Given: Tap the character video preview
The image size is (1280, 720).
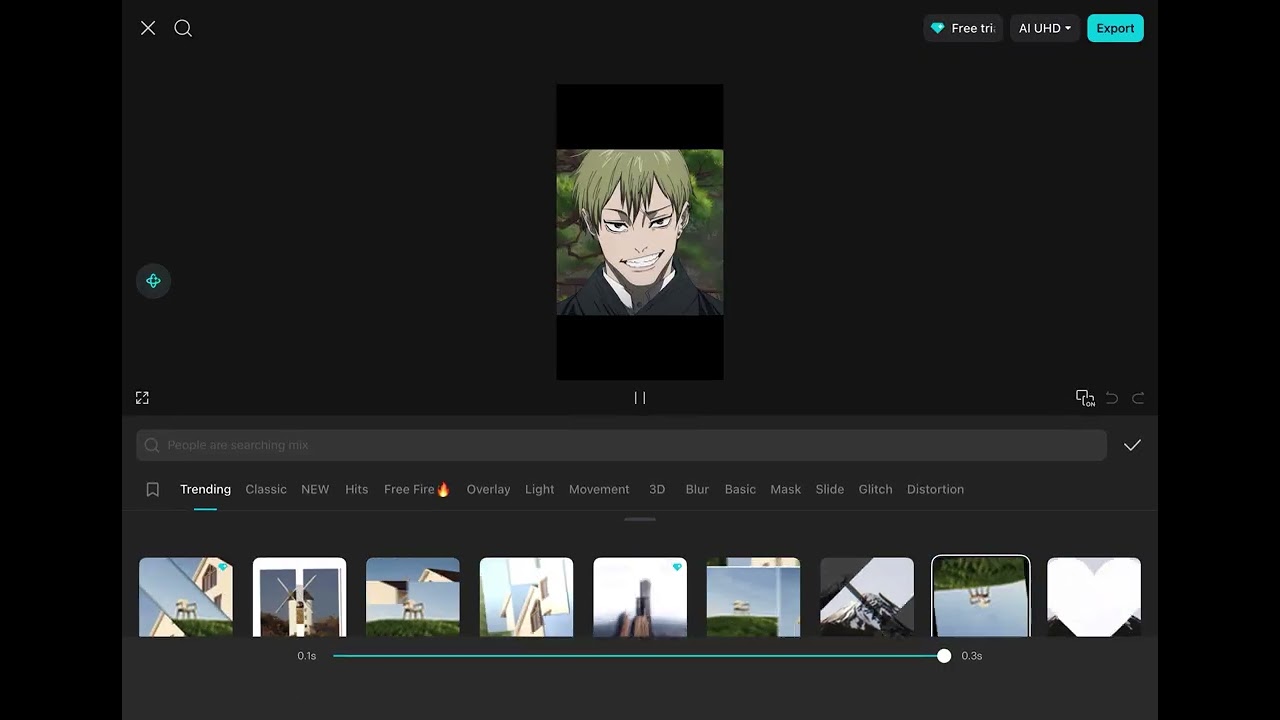Looking at the screenshot, I should pyautogui.click(x=640, y=232).
